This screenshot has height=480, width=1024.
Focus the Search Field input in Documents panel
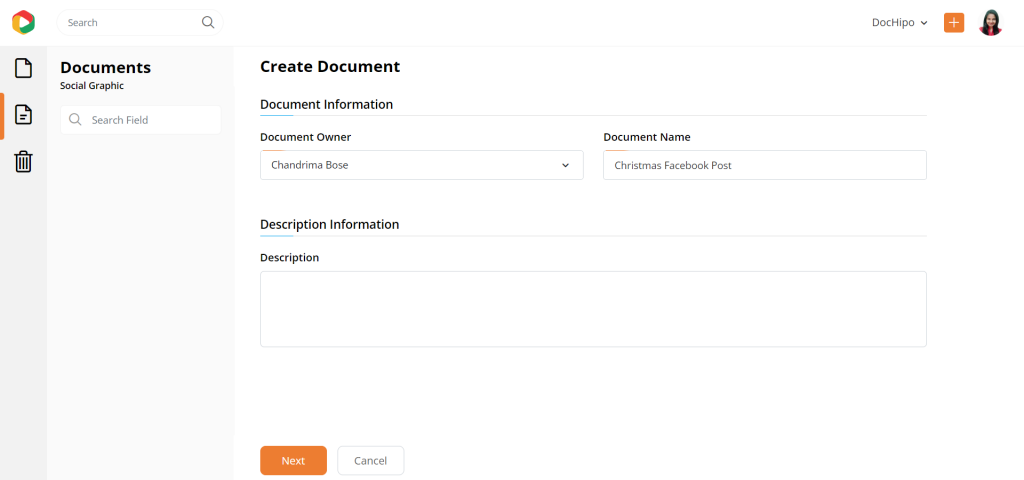pyautogui.click(x=150, y=120)
